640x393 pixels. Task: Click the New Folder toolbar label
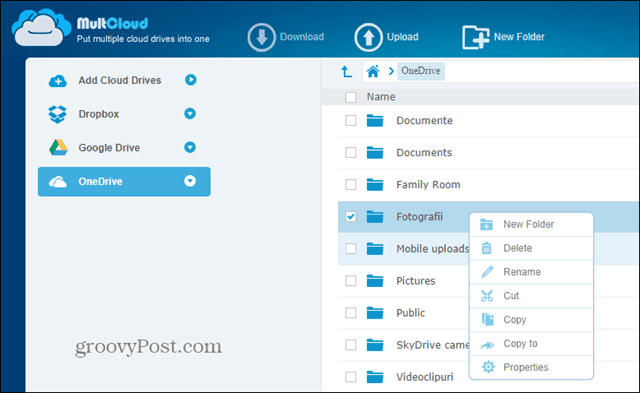pyautogui.click(x=519, y=37)
